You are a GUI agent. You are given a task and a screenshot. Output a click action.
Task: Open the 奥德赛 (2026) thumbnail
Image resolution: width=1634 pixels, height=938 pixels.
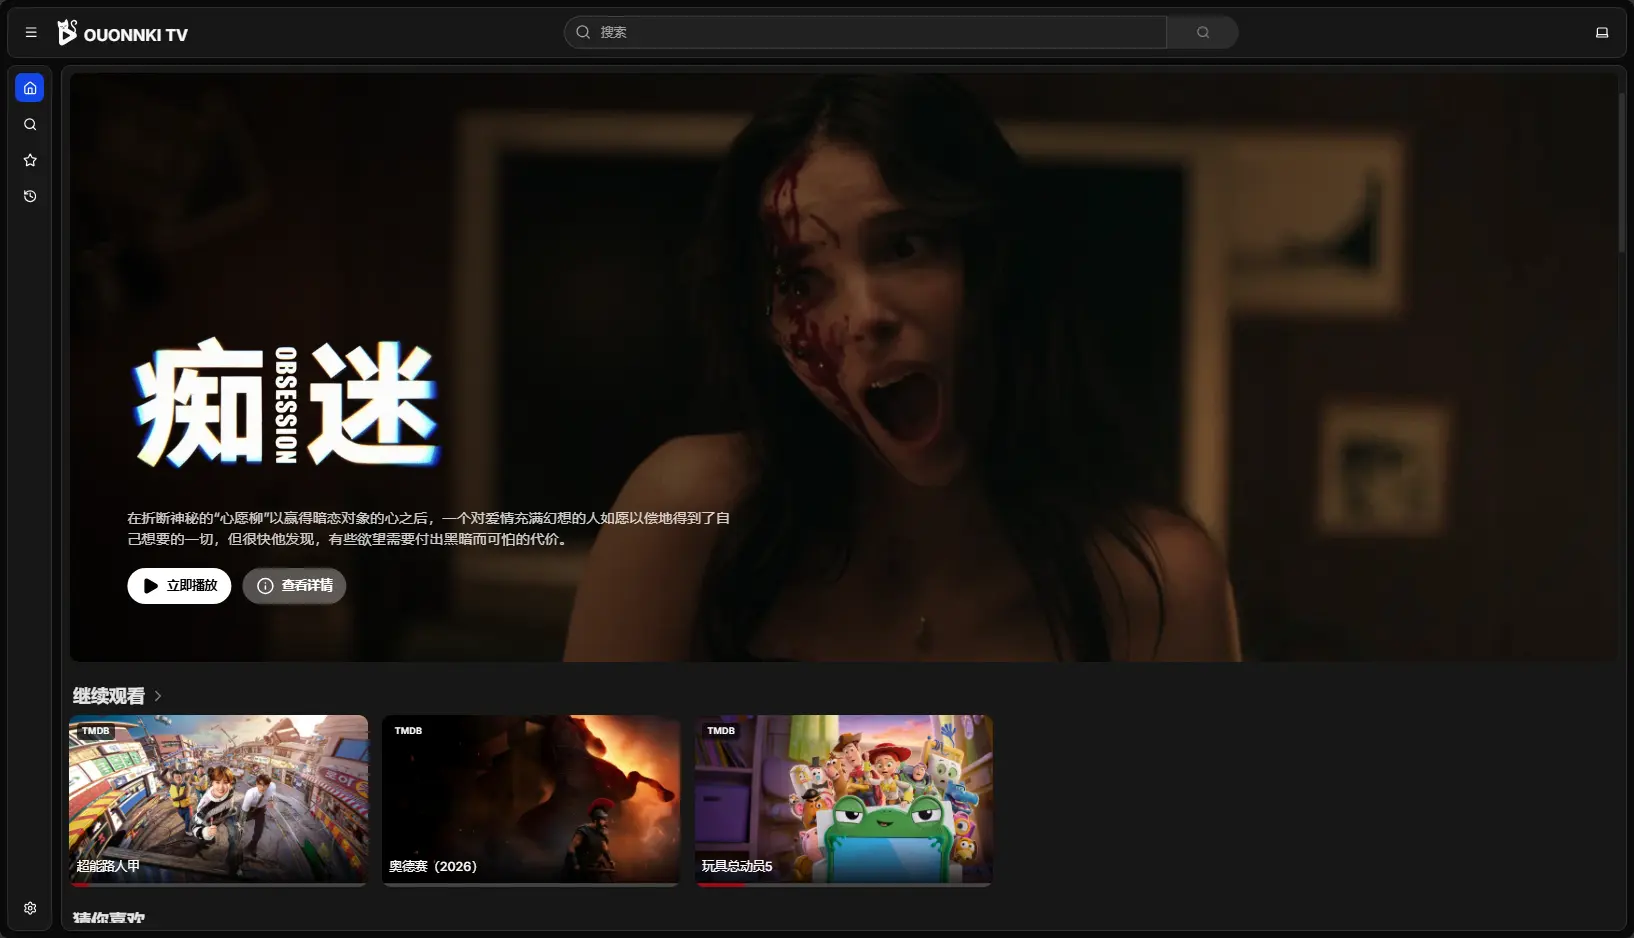(531, 799)
